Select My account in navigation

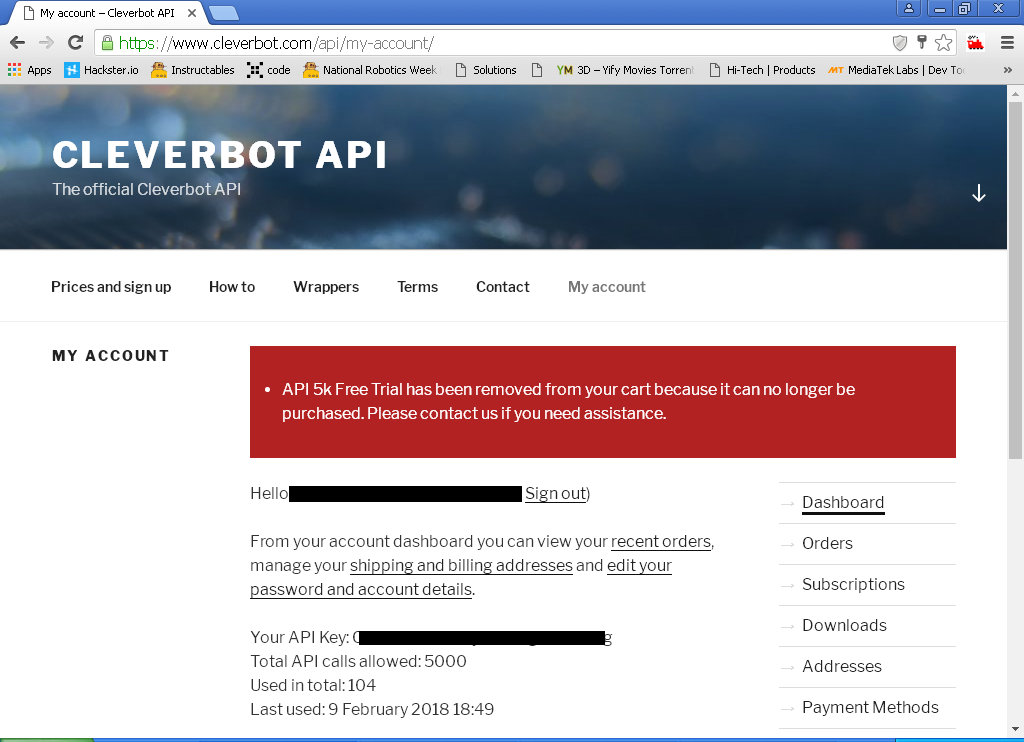(x=607, y=287)
